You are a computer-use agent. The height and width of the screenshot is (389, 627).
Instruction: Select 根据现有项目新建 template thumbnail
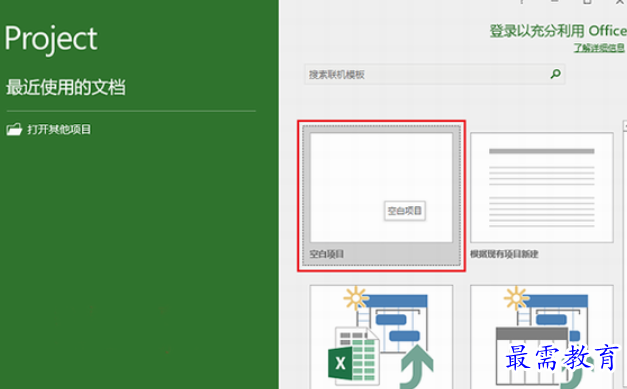tap(541, 188)
